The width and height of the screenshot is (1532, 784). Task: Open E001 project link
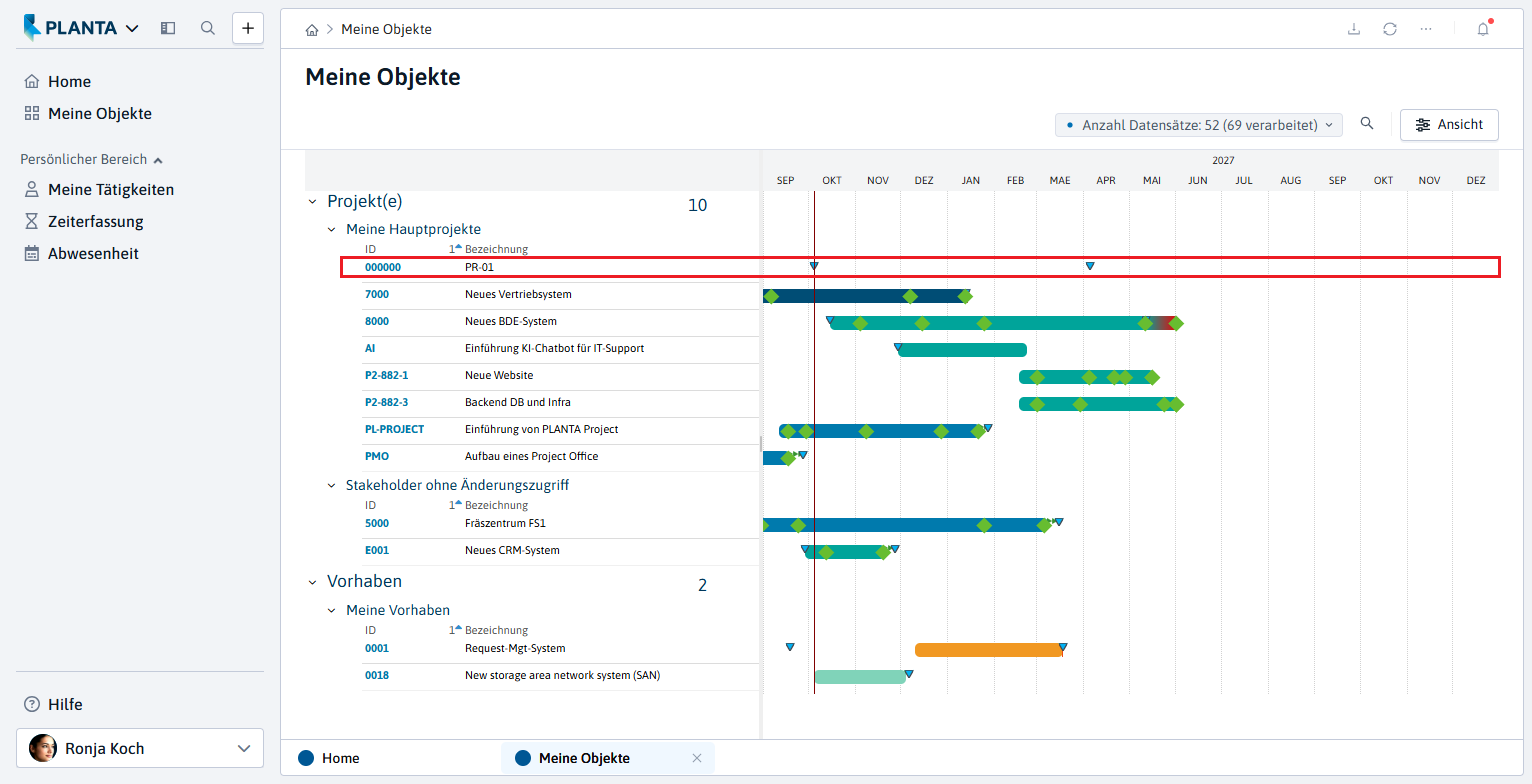pyautogui.click(x=377, y=551)
